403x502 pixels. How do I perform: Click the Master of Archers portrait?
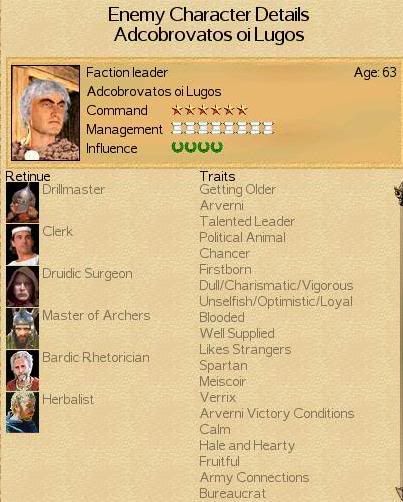pos(22,328)
